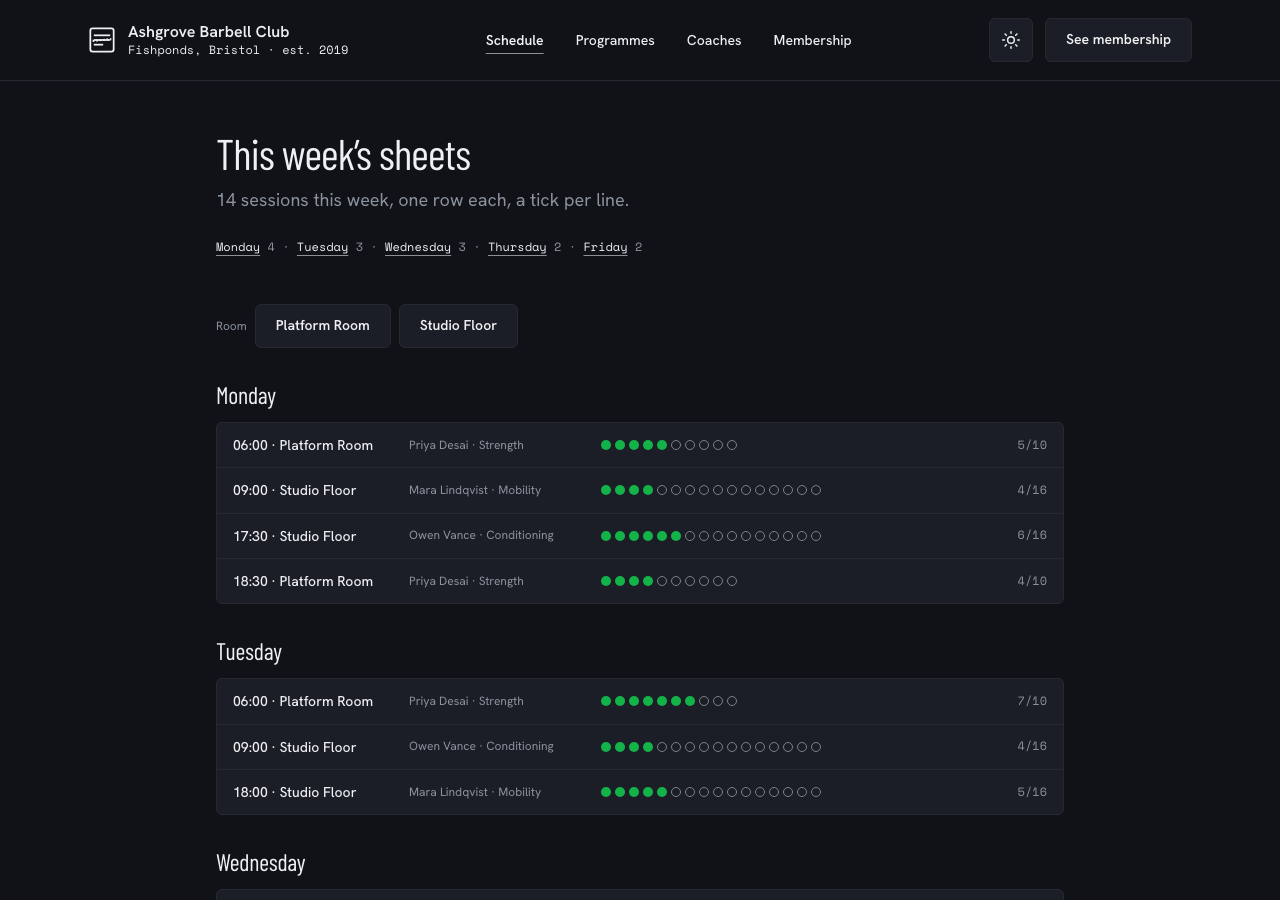Select Monday 17:30 Studio Floor session
This screenshot has height=900, width=1280.
pyautogui.click(x=640, y=536)
